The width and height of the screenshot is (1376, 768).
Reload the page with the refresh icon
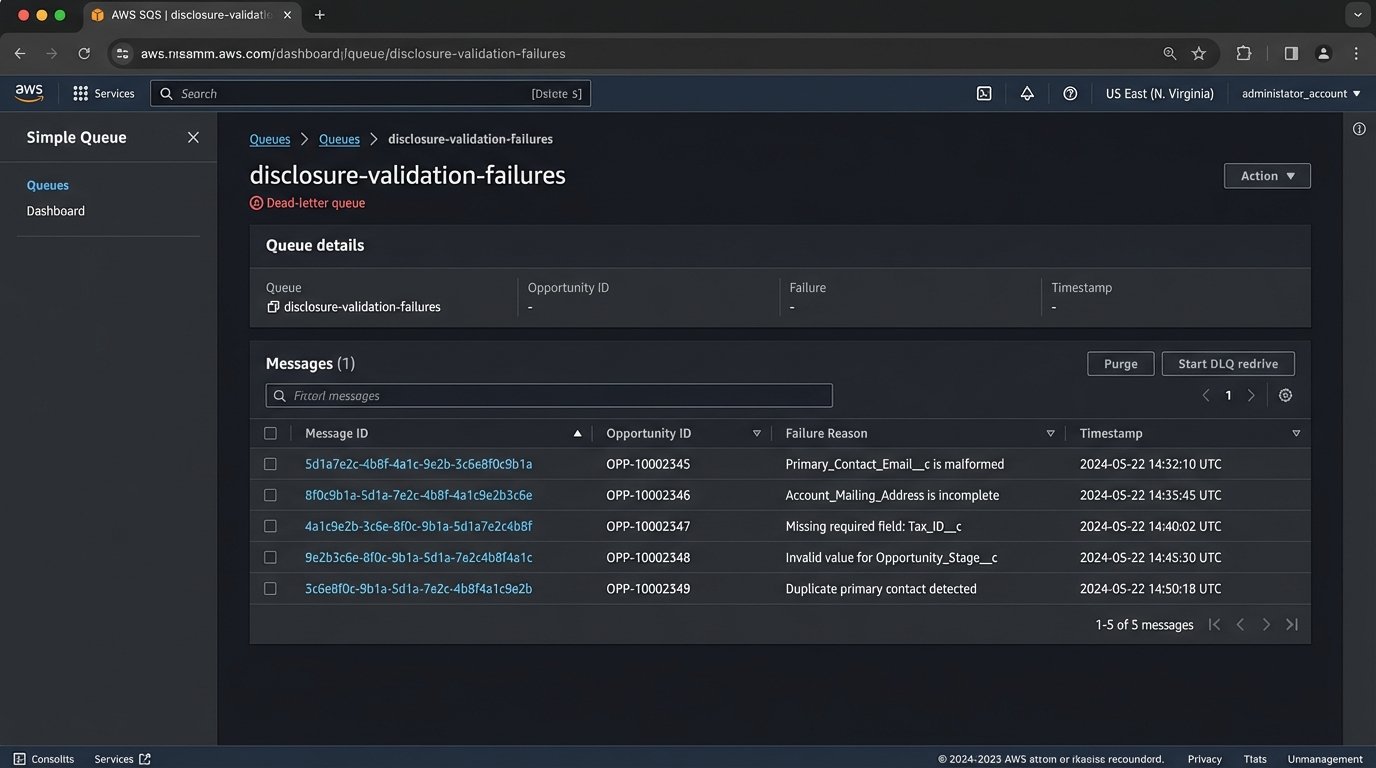click(84, 53)
